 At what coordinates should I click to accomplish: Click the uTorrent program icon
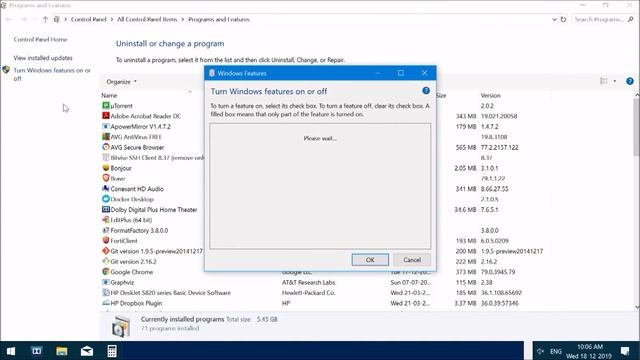106,105
